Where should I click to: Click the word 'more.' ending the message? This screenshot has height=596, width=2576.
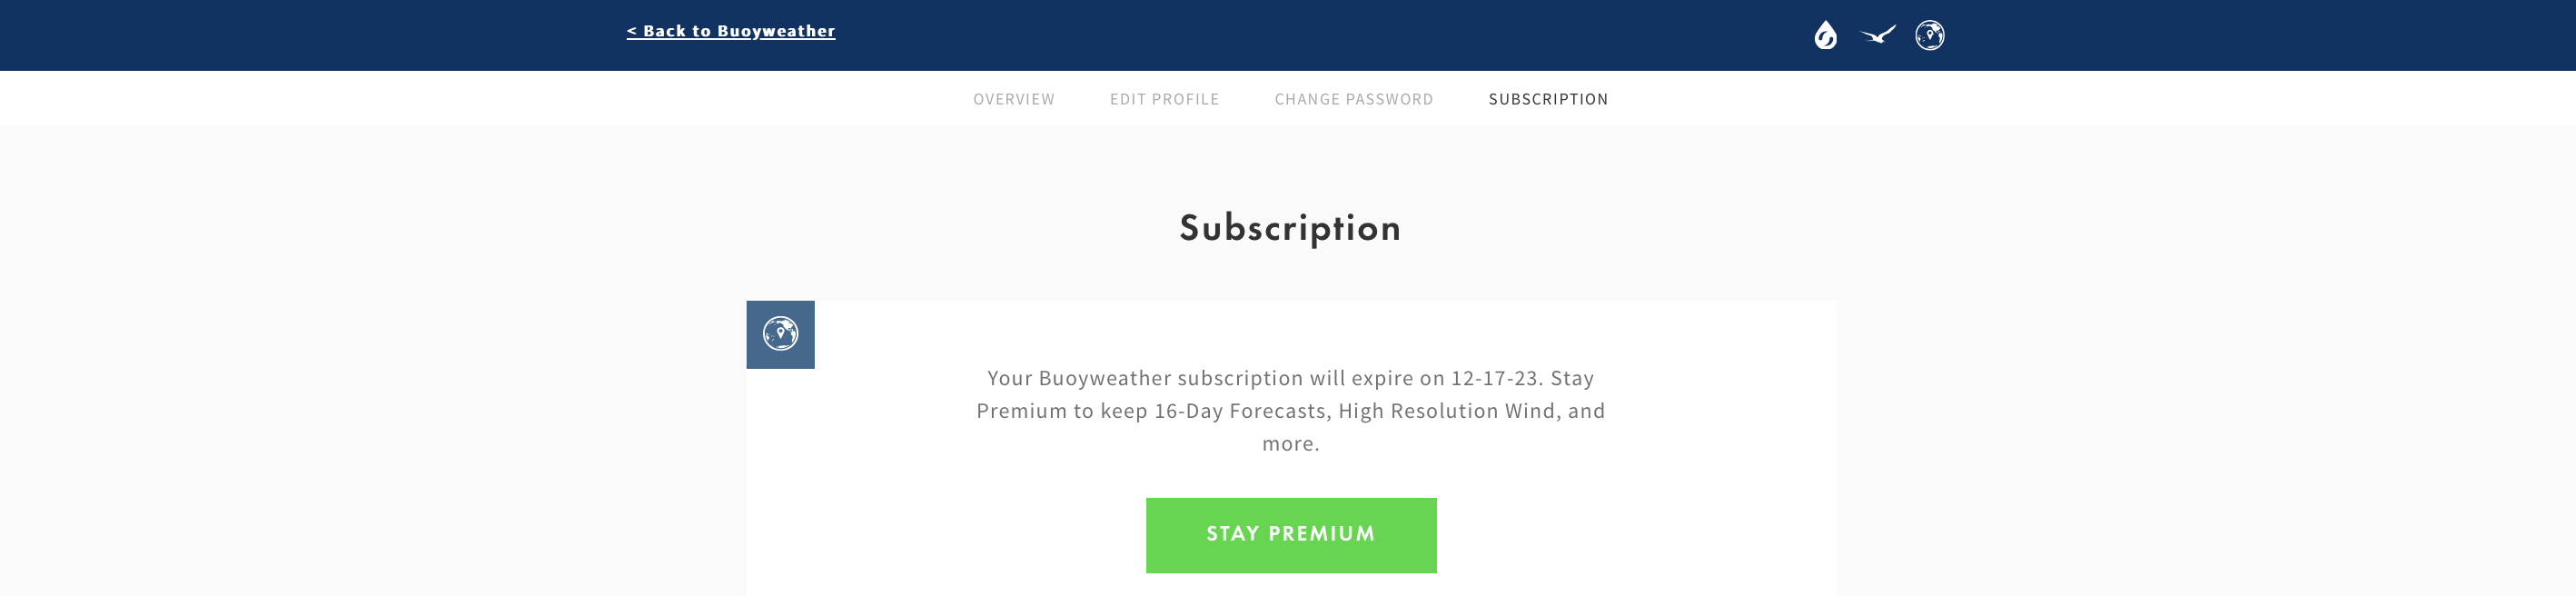(x=1291, y=443)
